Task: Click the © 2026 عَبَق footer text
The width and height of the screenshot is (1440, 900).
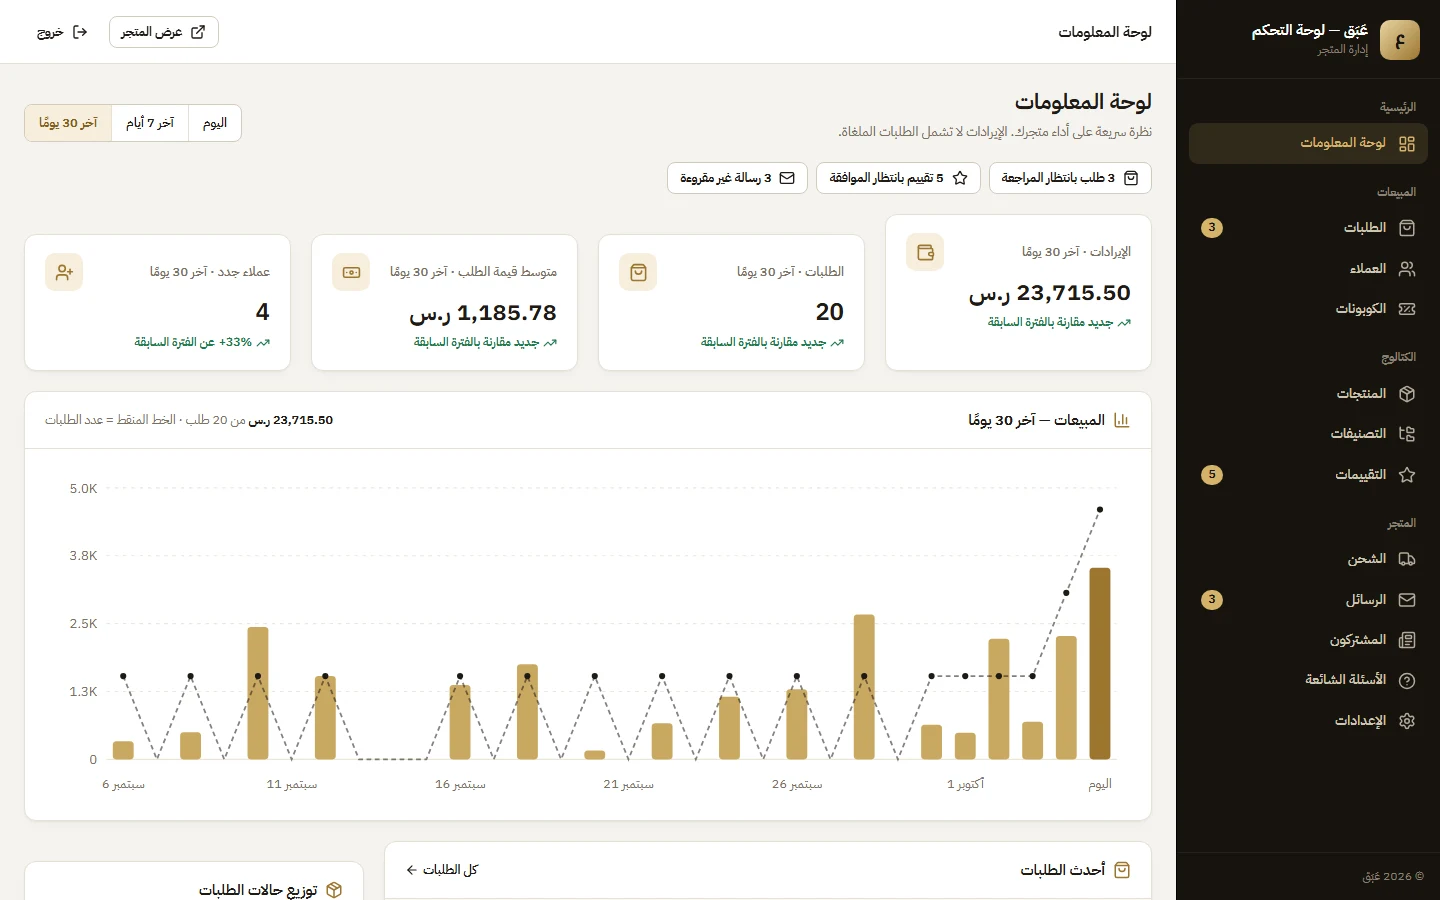Action: click(x=1393, y=877)
